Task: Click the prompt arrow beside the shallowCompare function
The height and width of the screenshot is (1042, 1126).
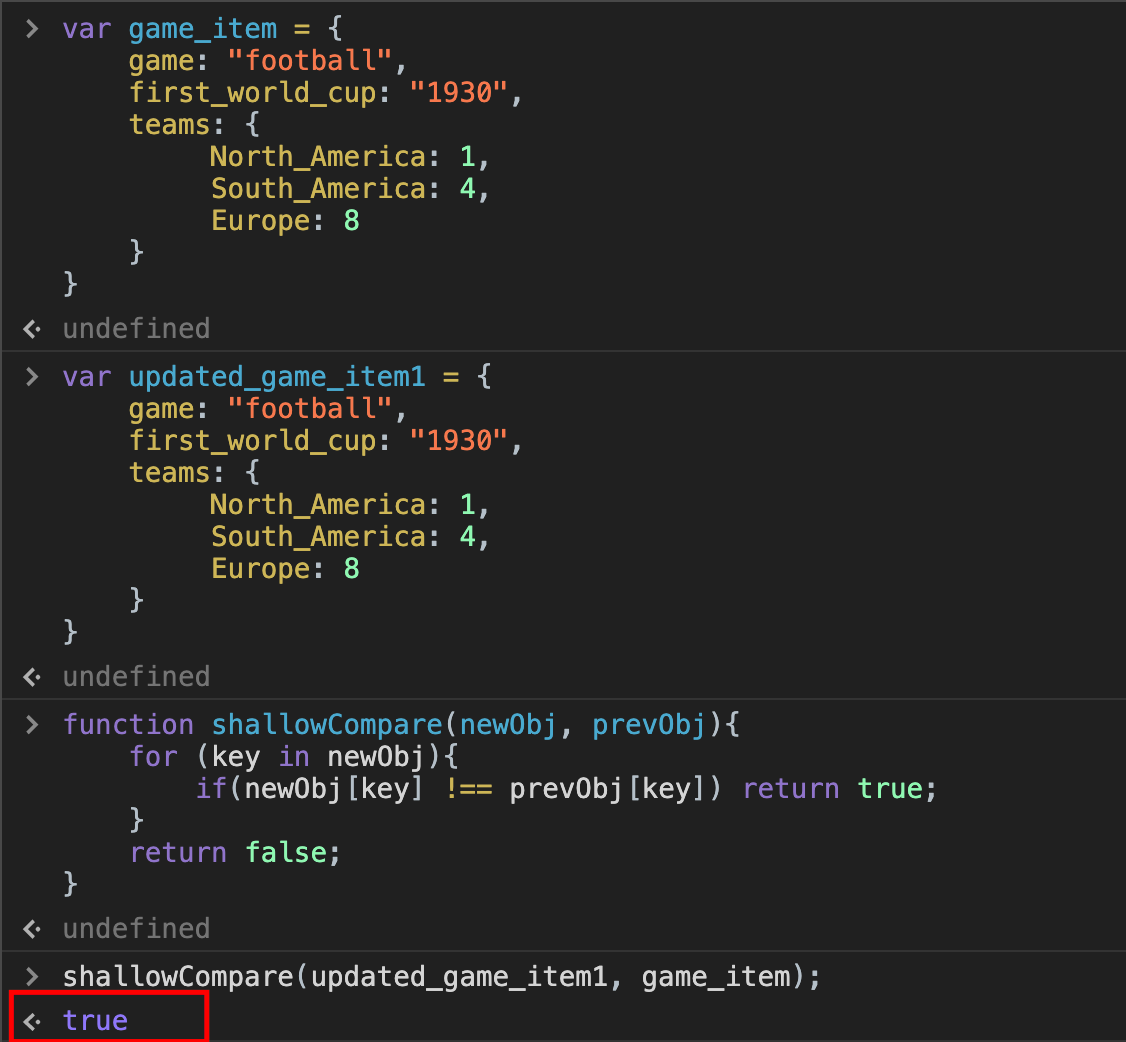Action: click(x=31, y=724)
